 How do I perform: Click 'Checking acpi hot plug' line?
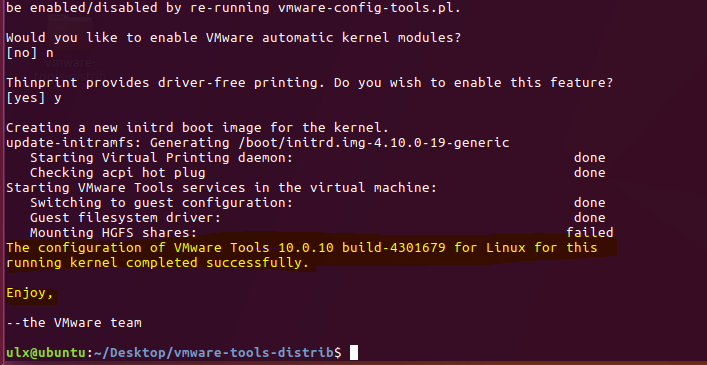118,173
